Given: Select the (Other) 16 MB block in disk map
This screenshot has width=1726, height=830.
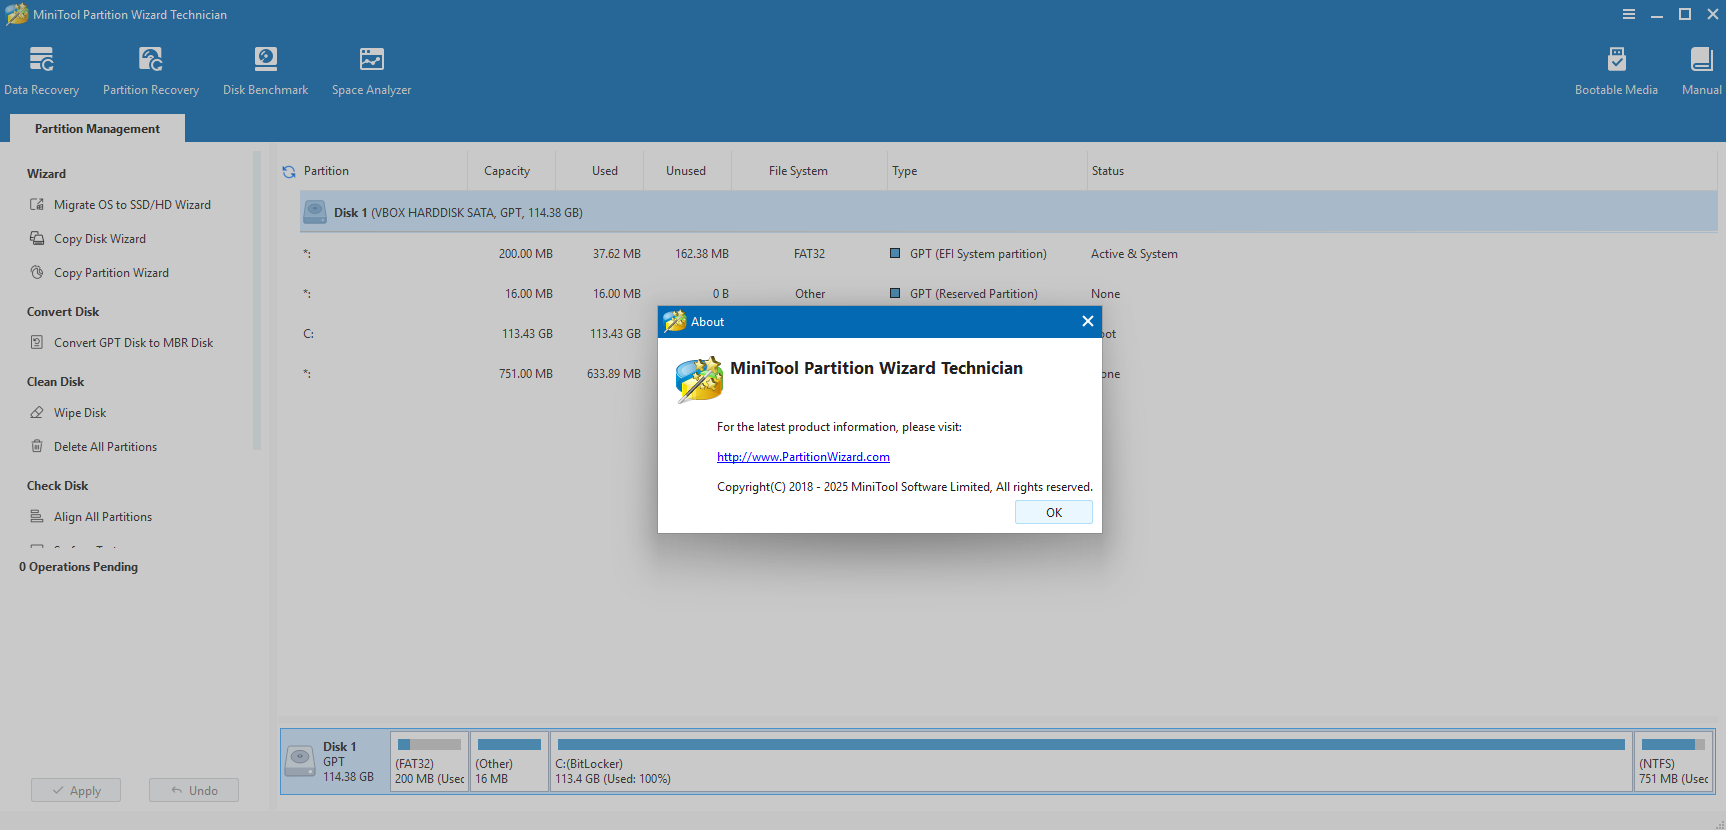Looking at the screenshot, I should [509, 761].
